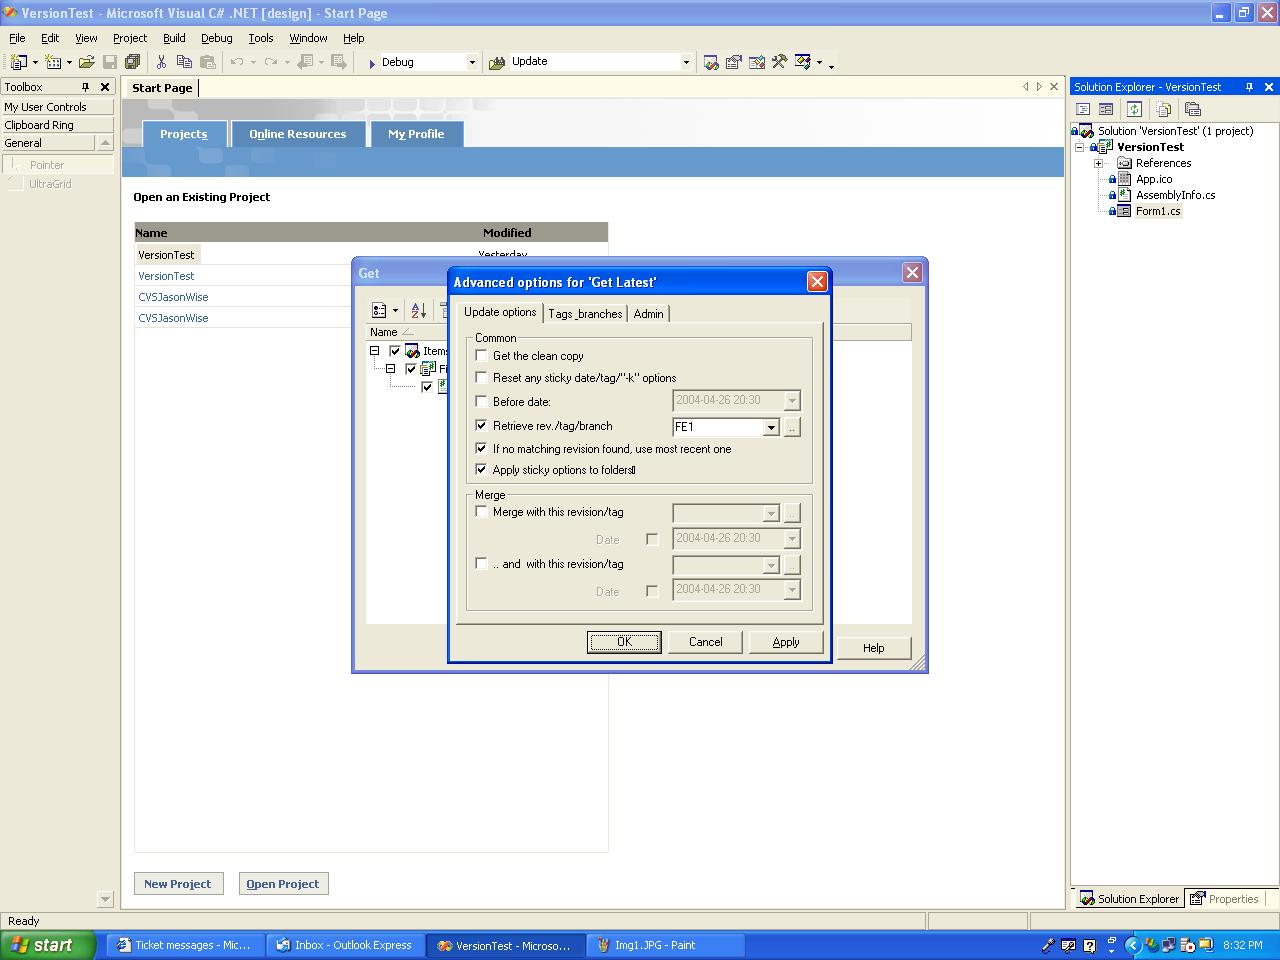Open the FE1 revision/tag dropdown
The width and height of the screenshot is (1280, 960).
(x=771, y=427)
